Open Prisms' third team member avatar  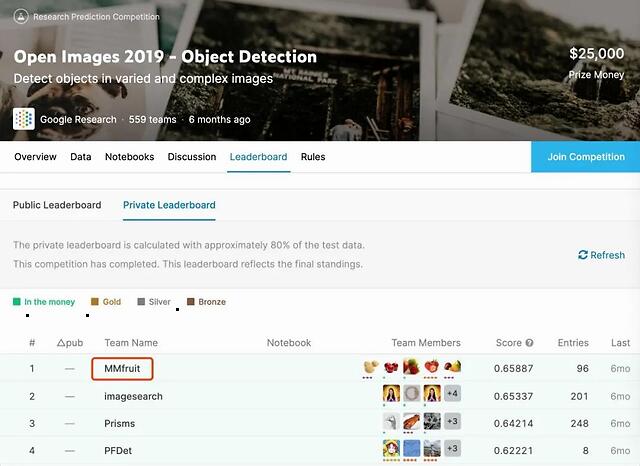point(432,421)
